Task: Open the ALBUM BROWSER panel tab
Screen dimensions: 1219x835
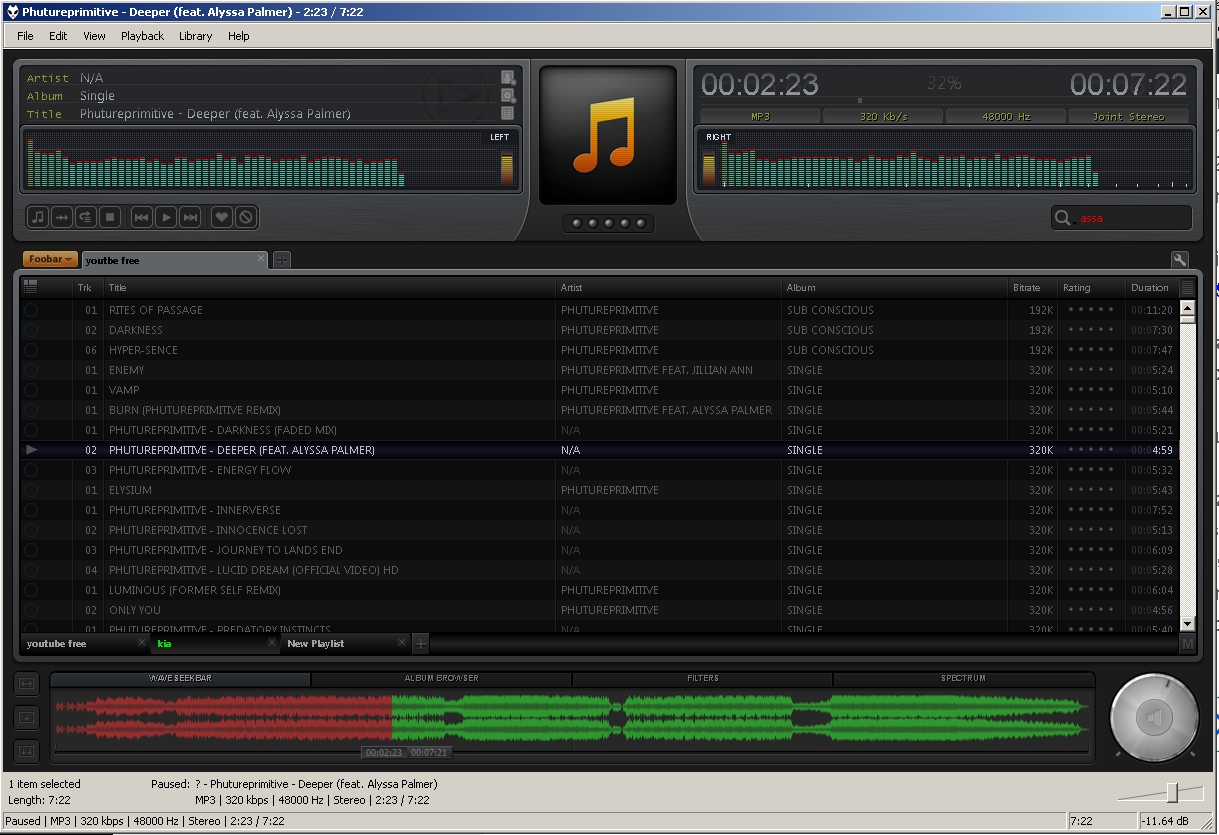Action: (x=441, y=678)
